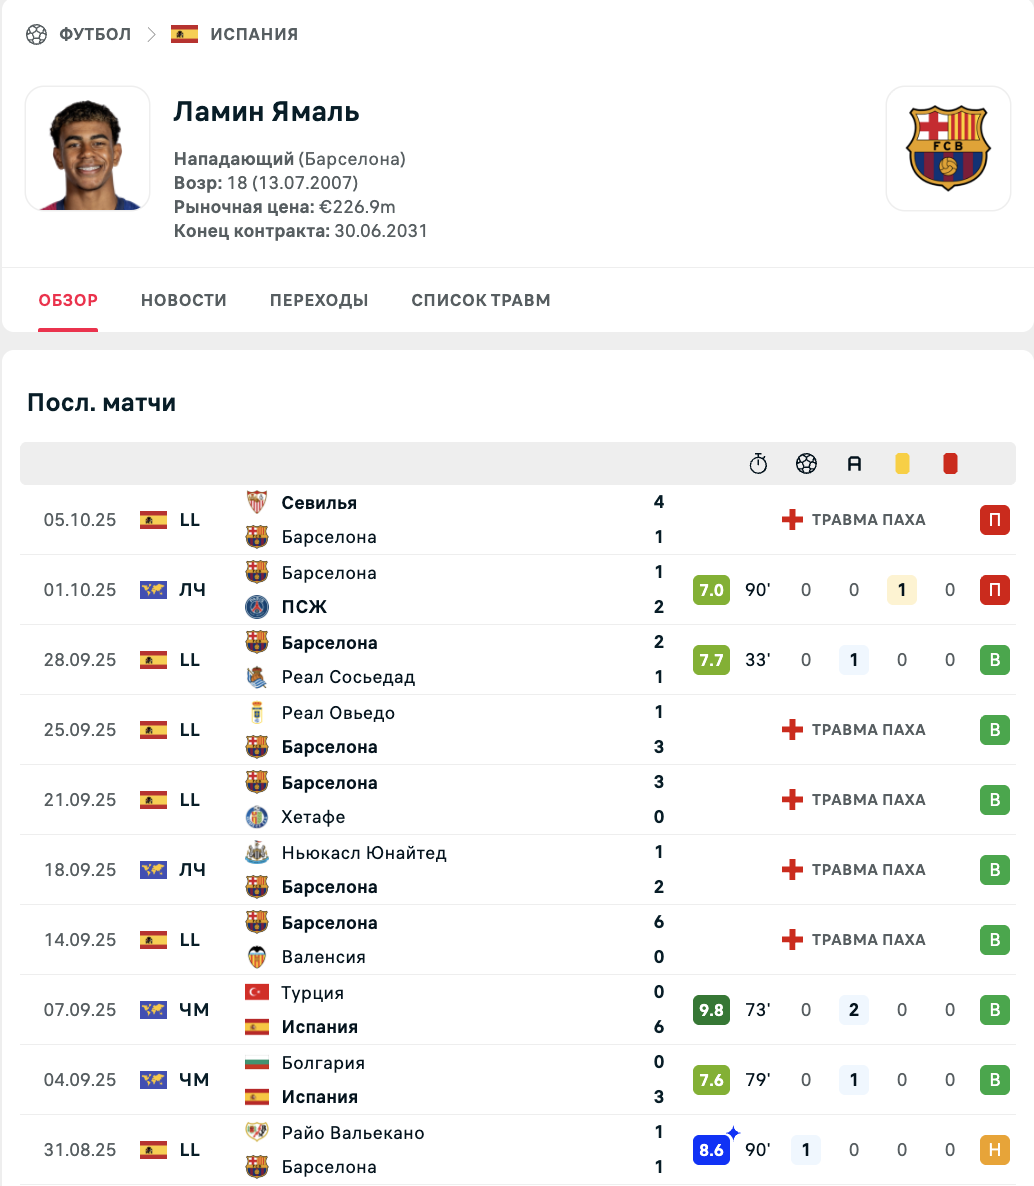Click the 9.8 rating badge

(711, 1010)
